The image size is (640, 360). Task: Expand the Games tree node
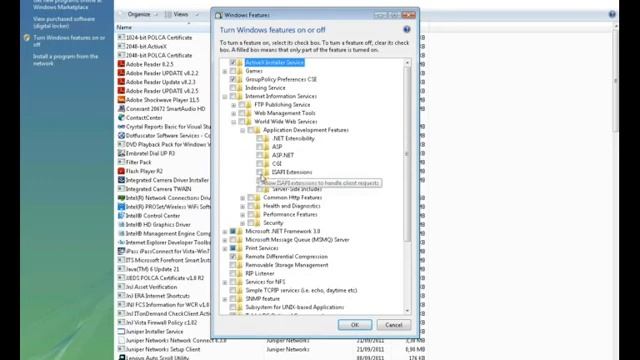(224, 71)
